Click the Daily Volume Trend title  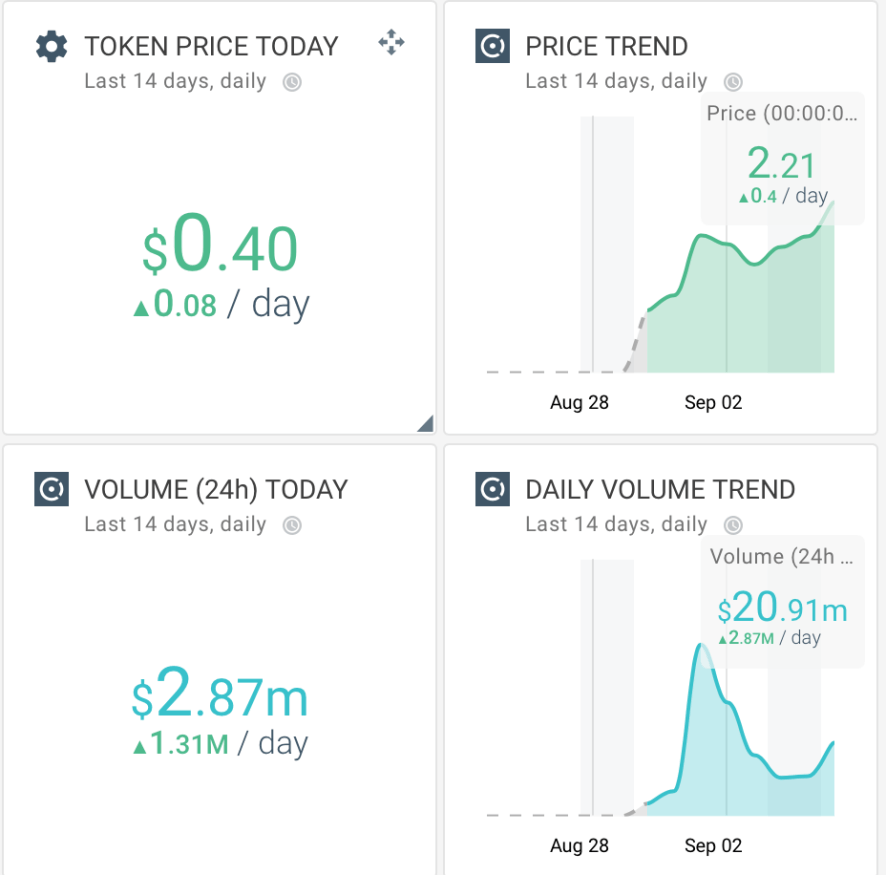pos(660,490)
